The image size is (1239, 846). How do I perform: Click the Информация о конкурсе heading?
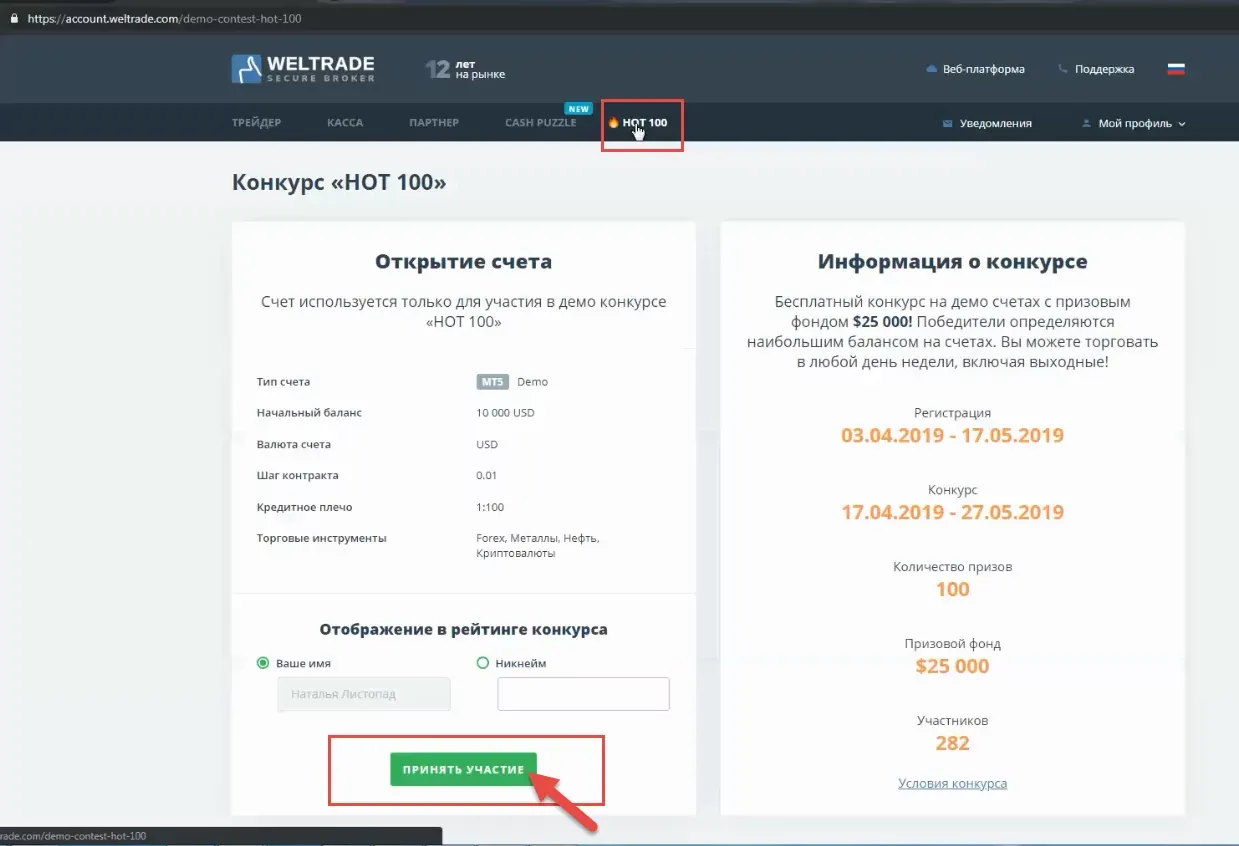pos(952,262)
